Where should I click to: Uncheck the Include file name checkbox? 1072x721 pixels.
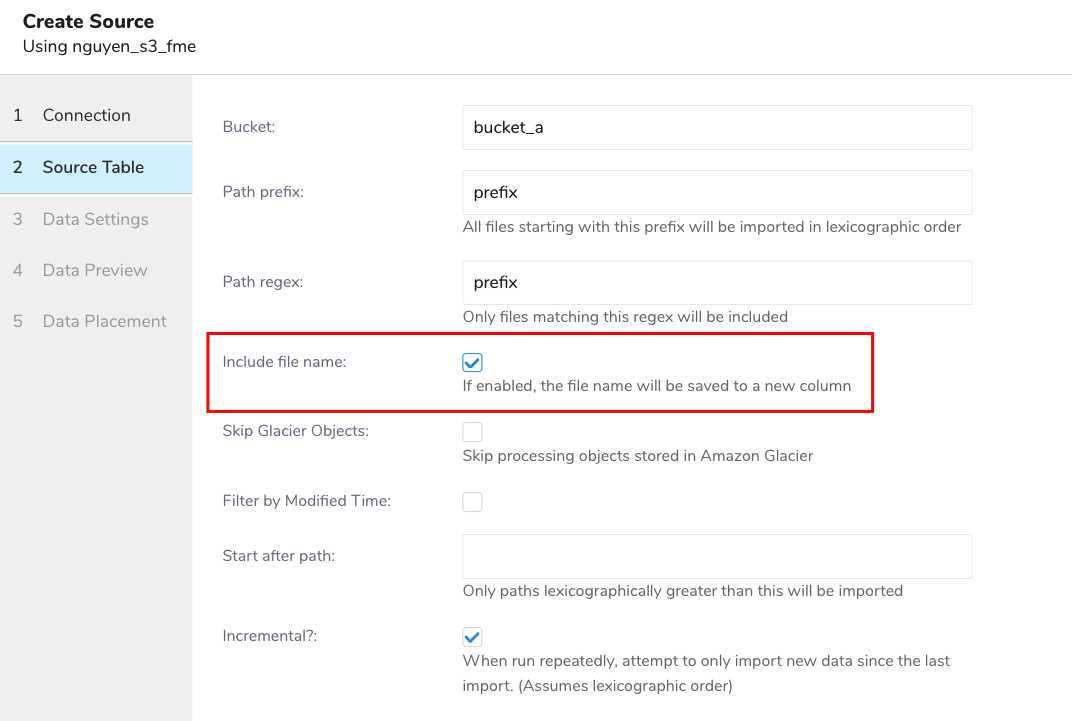tap(473, 362)
